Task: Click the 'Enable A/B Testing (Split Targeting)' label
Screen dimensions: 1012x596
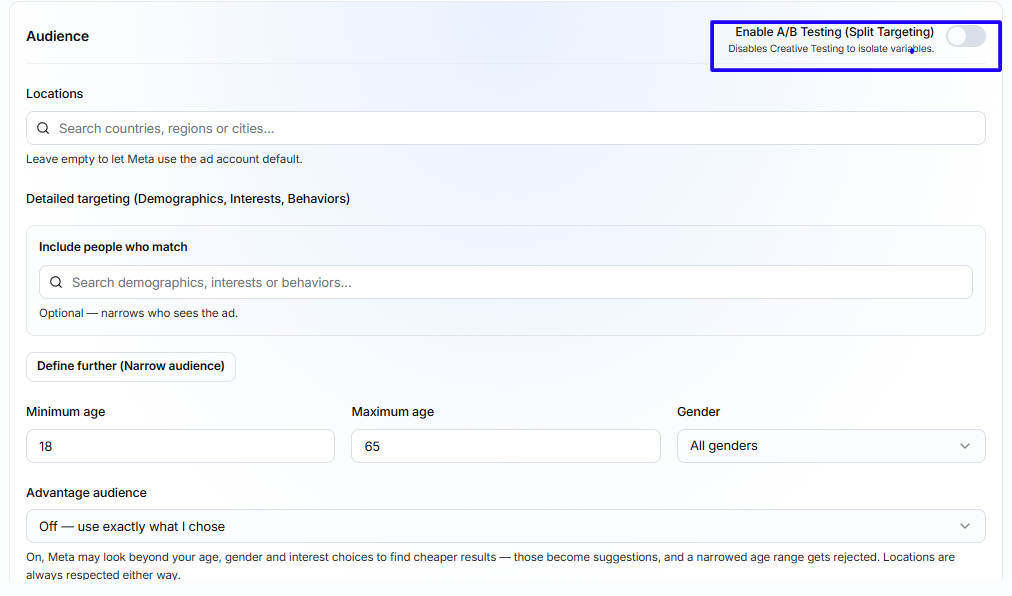Action: [834, 32]
